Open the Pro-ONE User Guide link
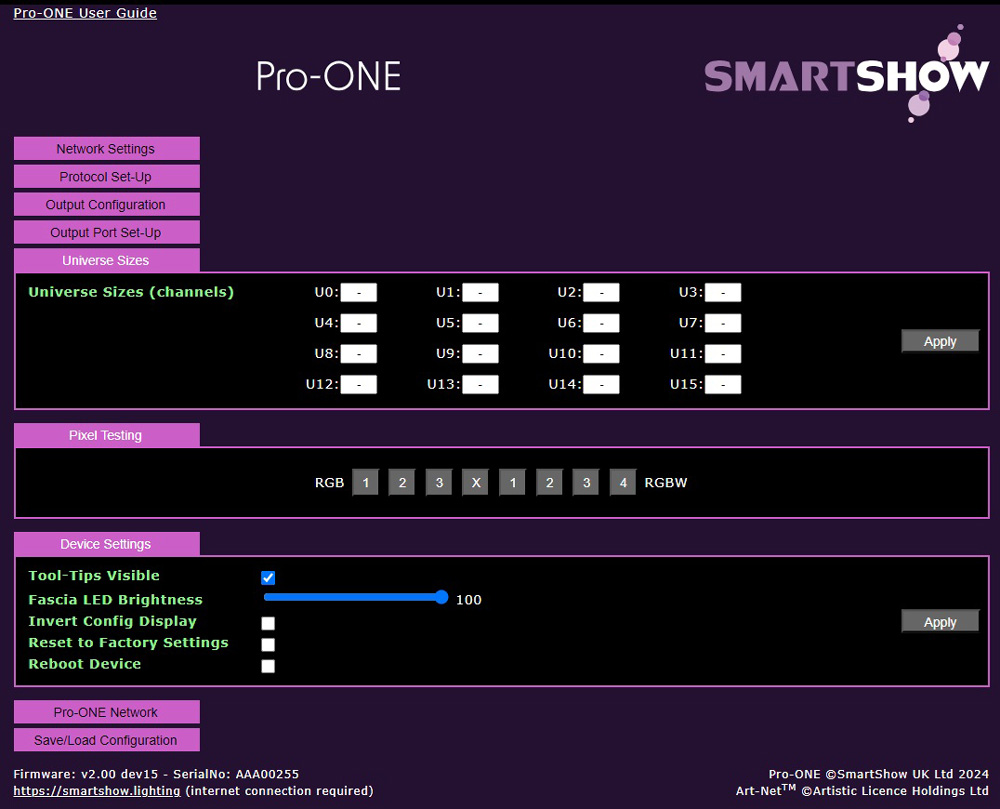This screenshot has height=809, width=1000. pyautogui.click(x=85, y=13)
